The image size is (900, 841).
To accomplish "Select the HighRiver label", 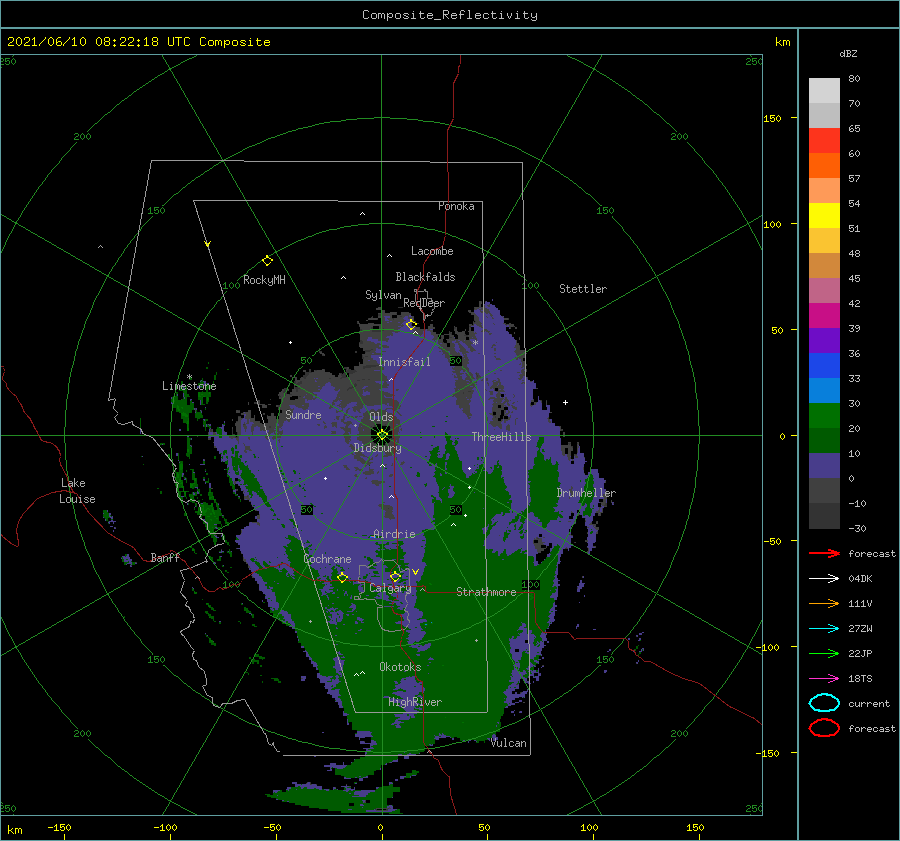I will tap(415, 702).
